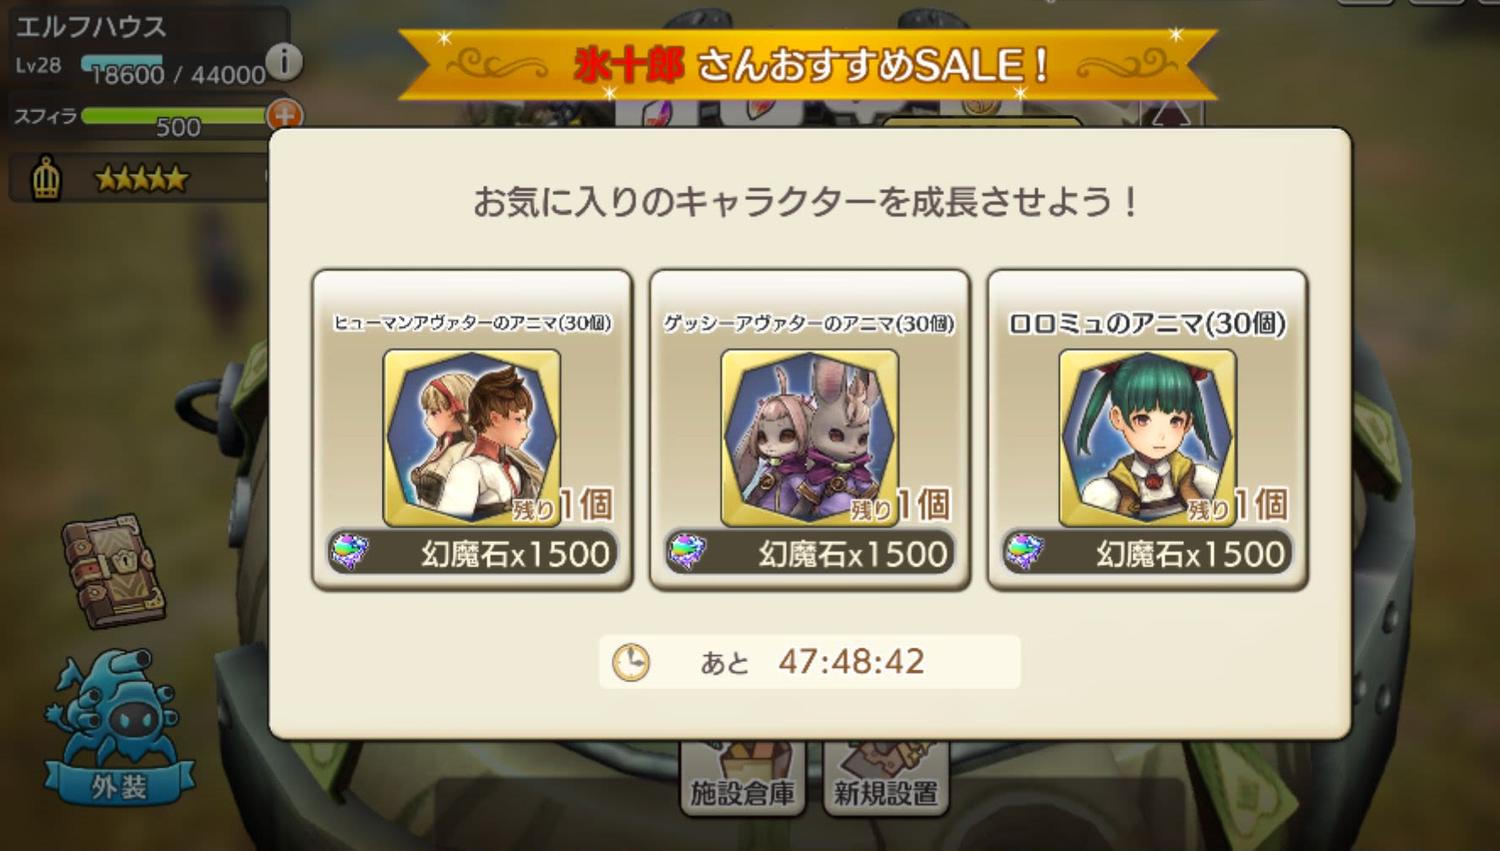The image size is (1500, 851).
Task: Click the 氷十郎 SALE banner
Action: 808,64
